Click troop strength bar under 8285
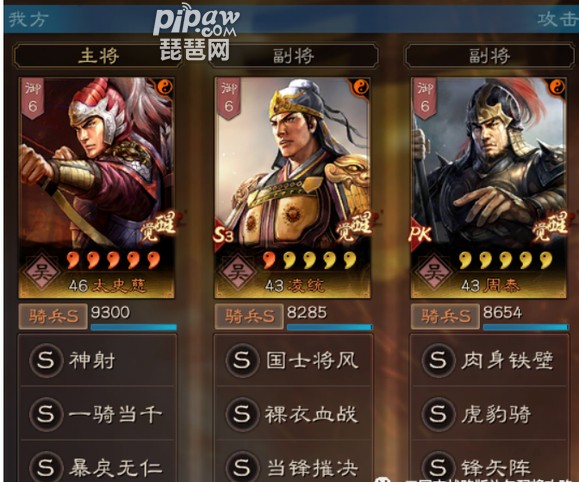The image size is (579, 482). point(330,327)
